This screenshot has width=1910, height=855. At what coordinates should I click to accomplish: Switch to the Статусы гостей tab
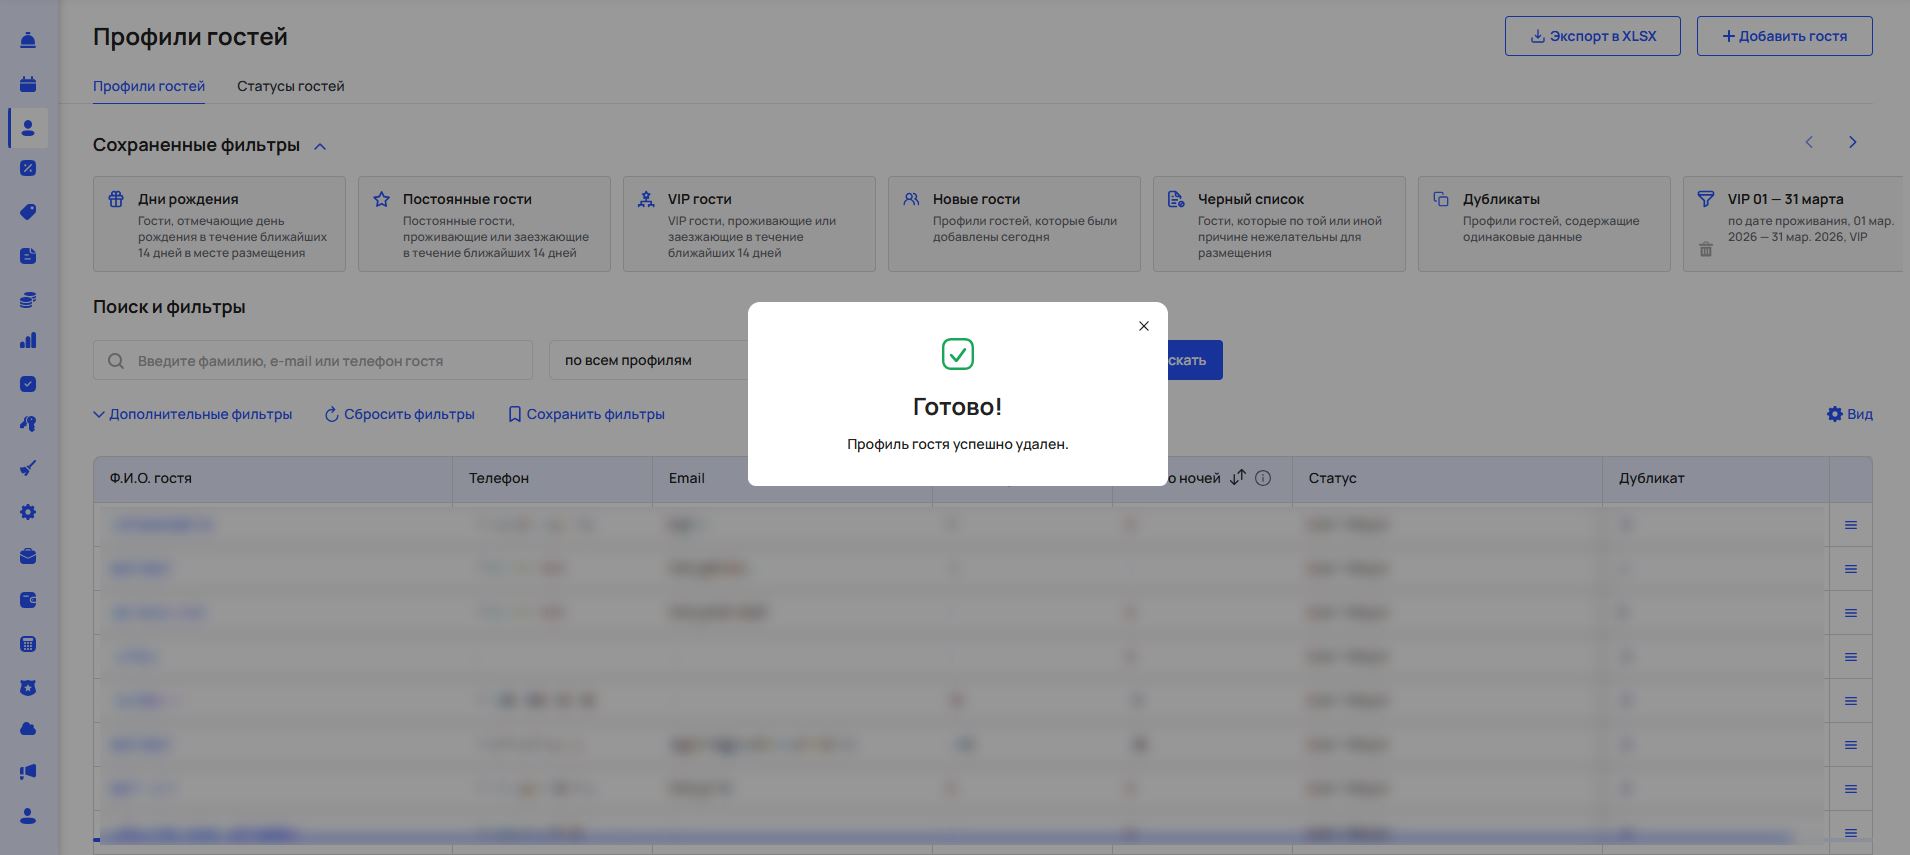pyautogui.click(x=290, y=86)
